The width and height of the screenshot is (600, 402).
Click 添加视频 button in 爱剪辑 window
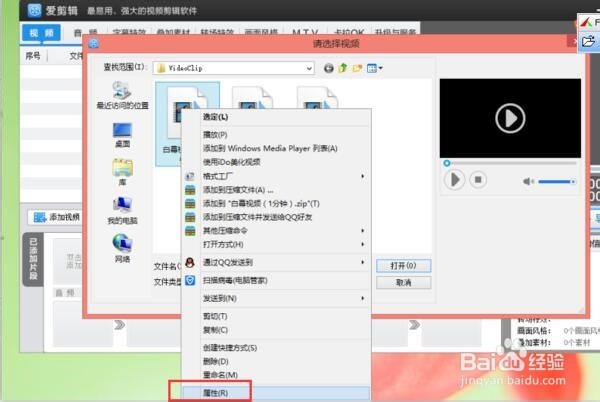(x=56, y=217)
